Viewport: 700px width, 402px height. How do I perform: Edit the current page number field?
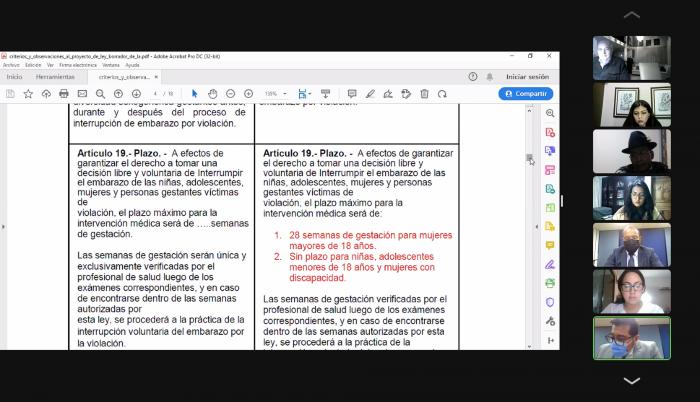[x=155, y=94]
